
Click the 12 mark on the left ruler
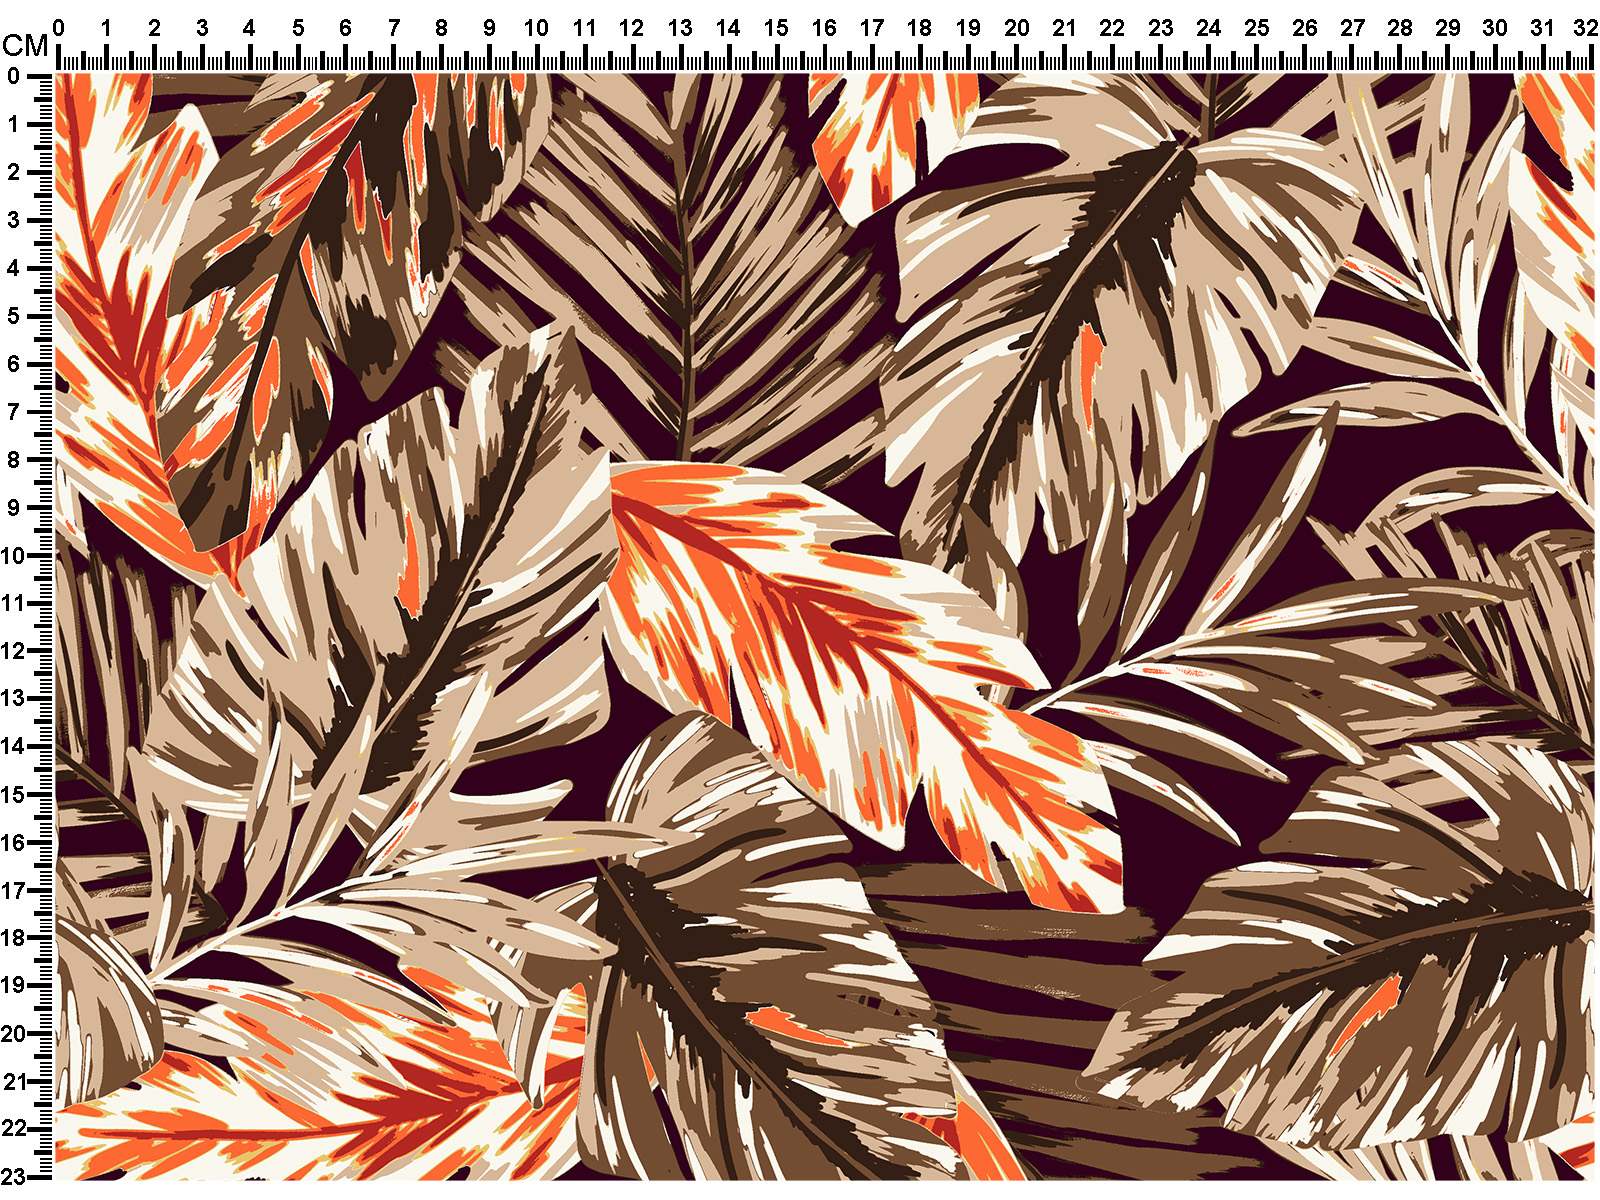[x=12, y=651]
